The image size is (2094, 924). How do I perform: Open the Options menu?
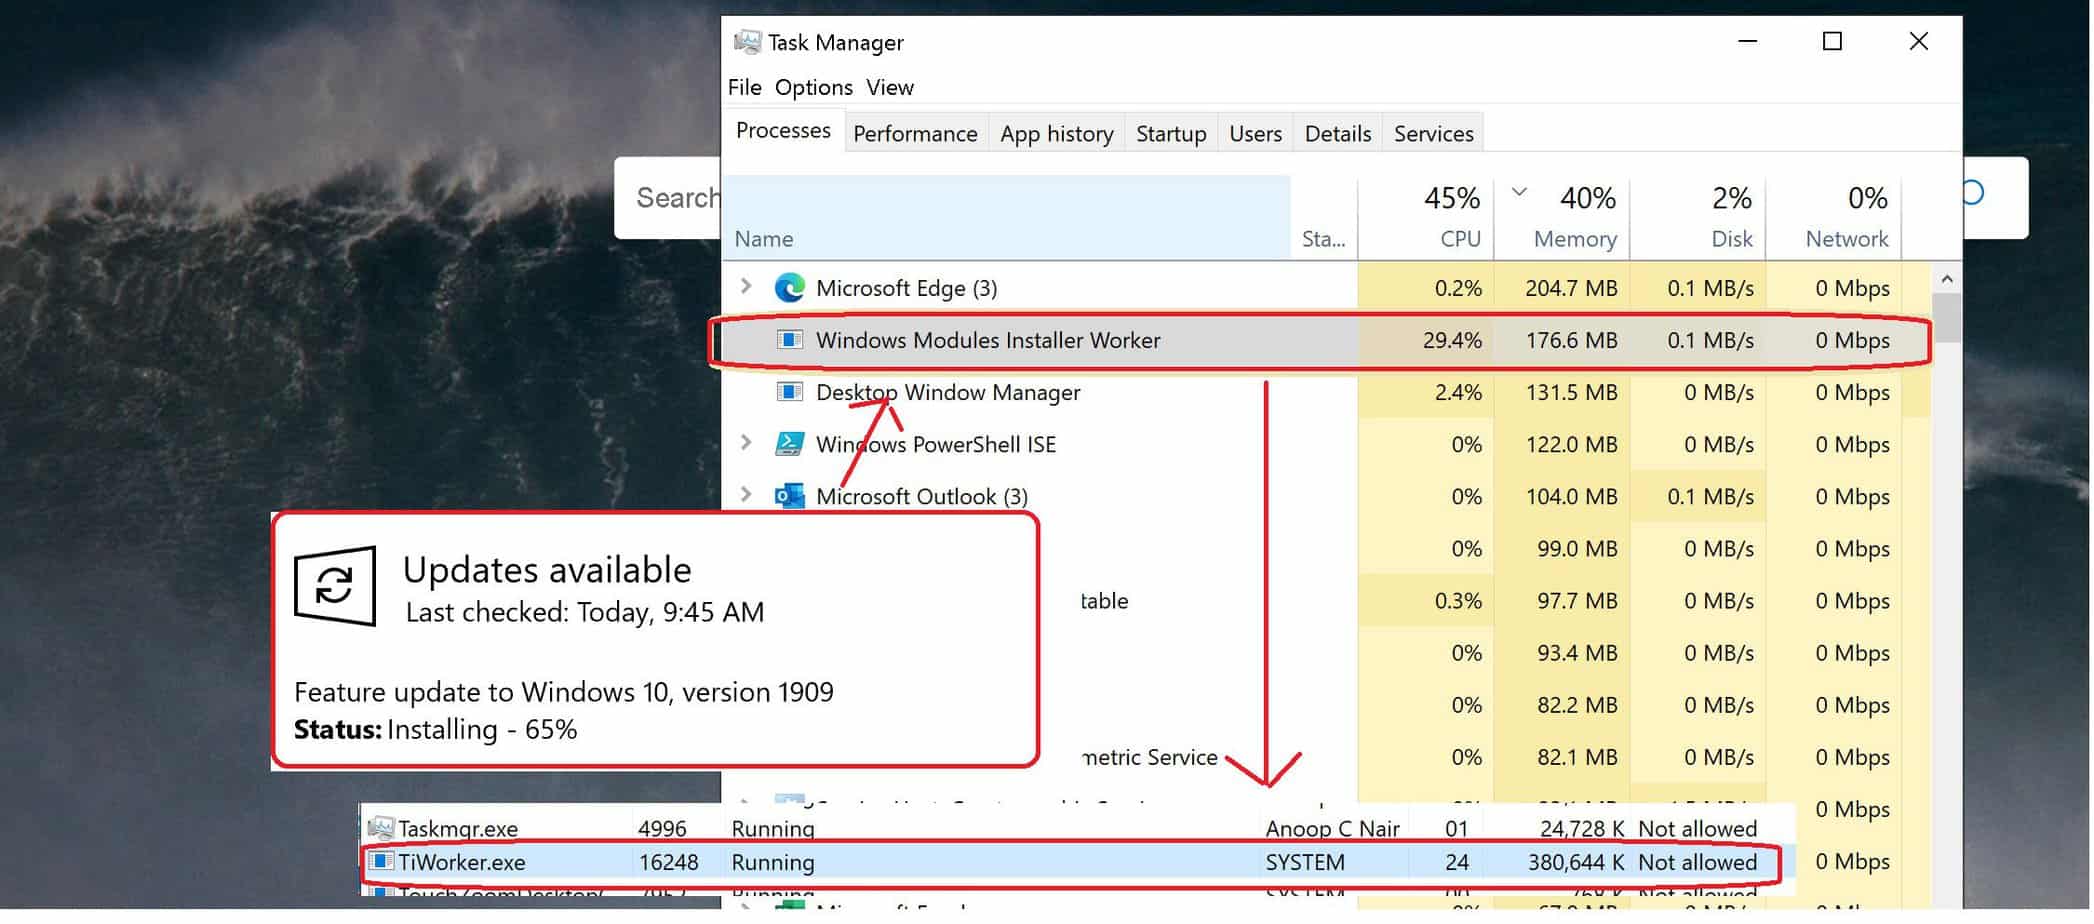814,87
